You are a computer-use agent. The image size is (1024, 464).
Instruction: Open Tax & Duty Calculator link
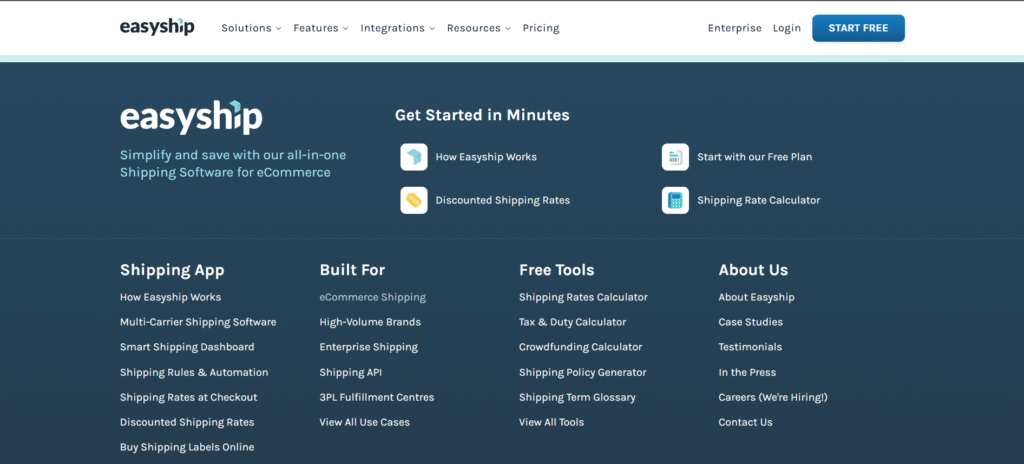click(x=573, y=322)
